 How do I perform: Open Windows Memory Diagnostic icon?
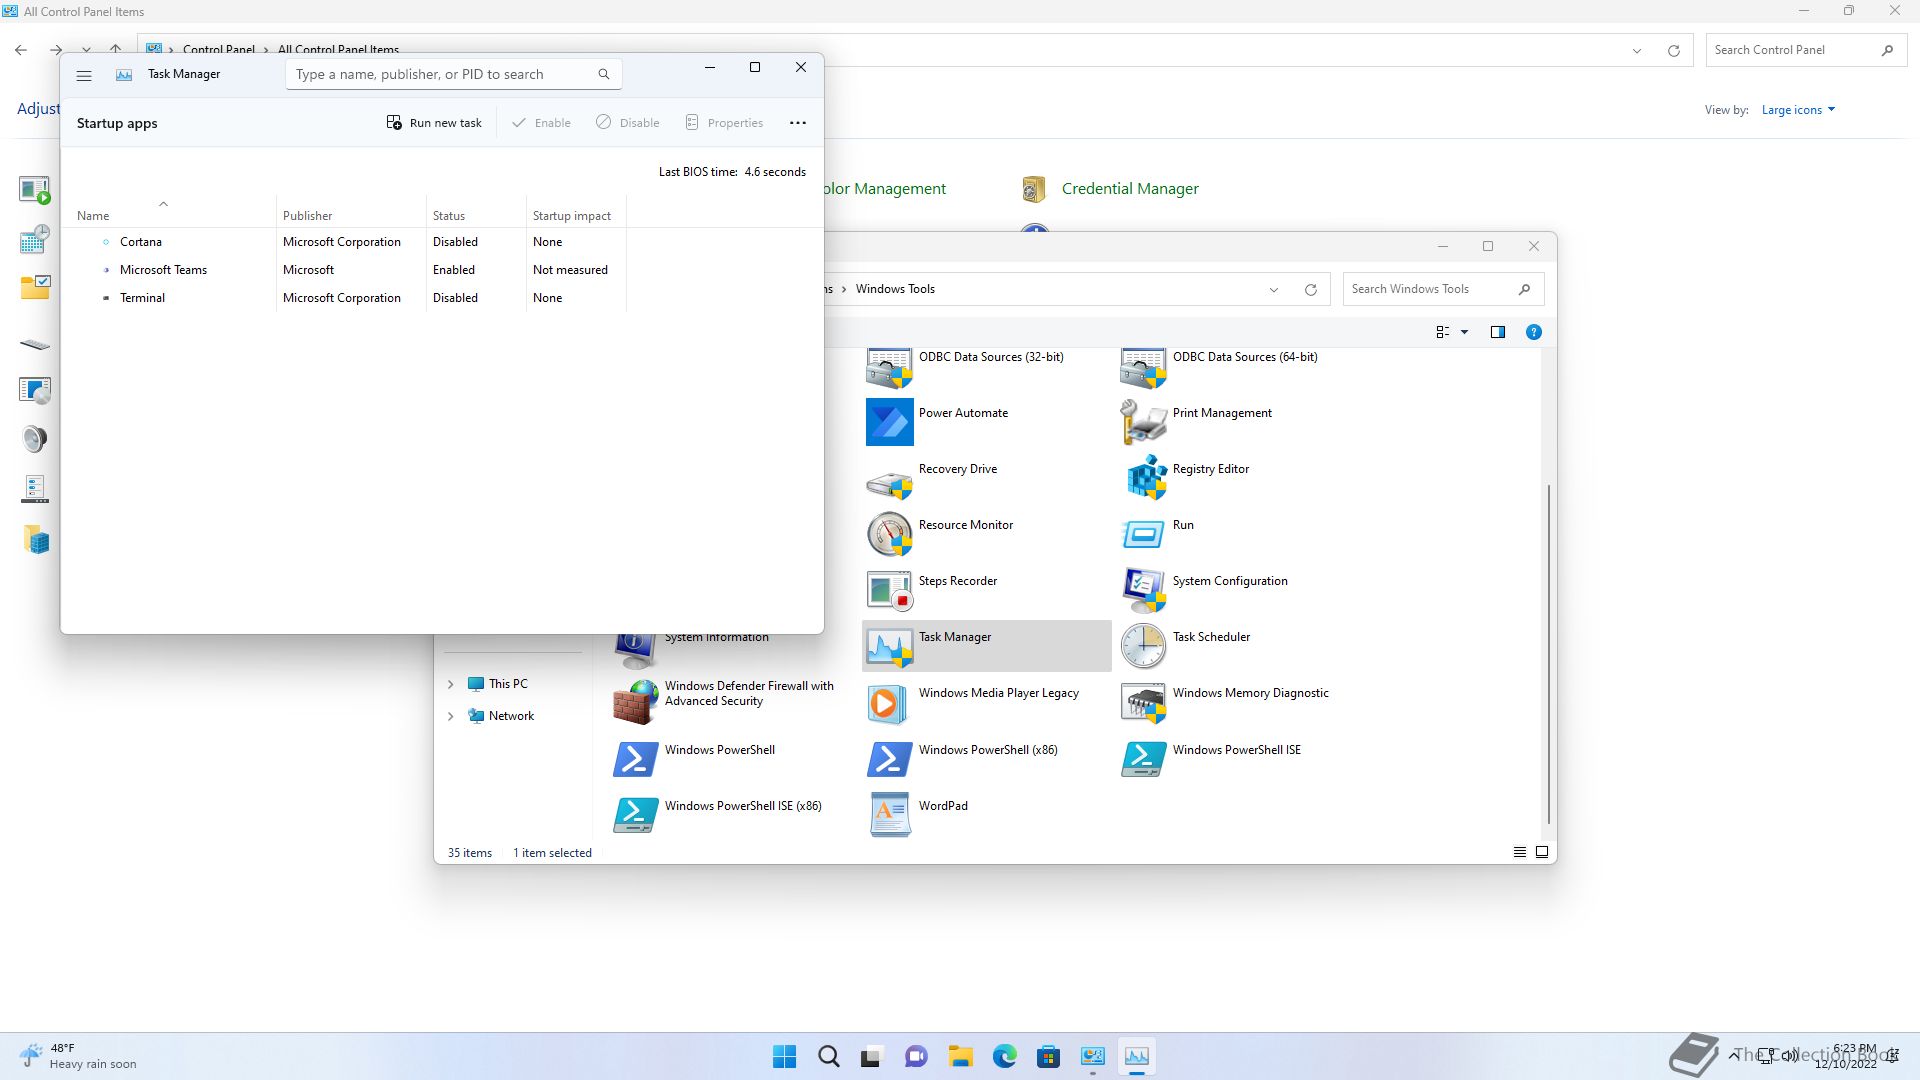coord(1143,702)
